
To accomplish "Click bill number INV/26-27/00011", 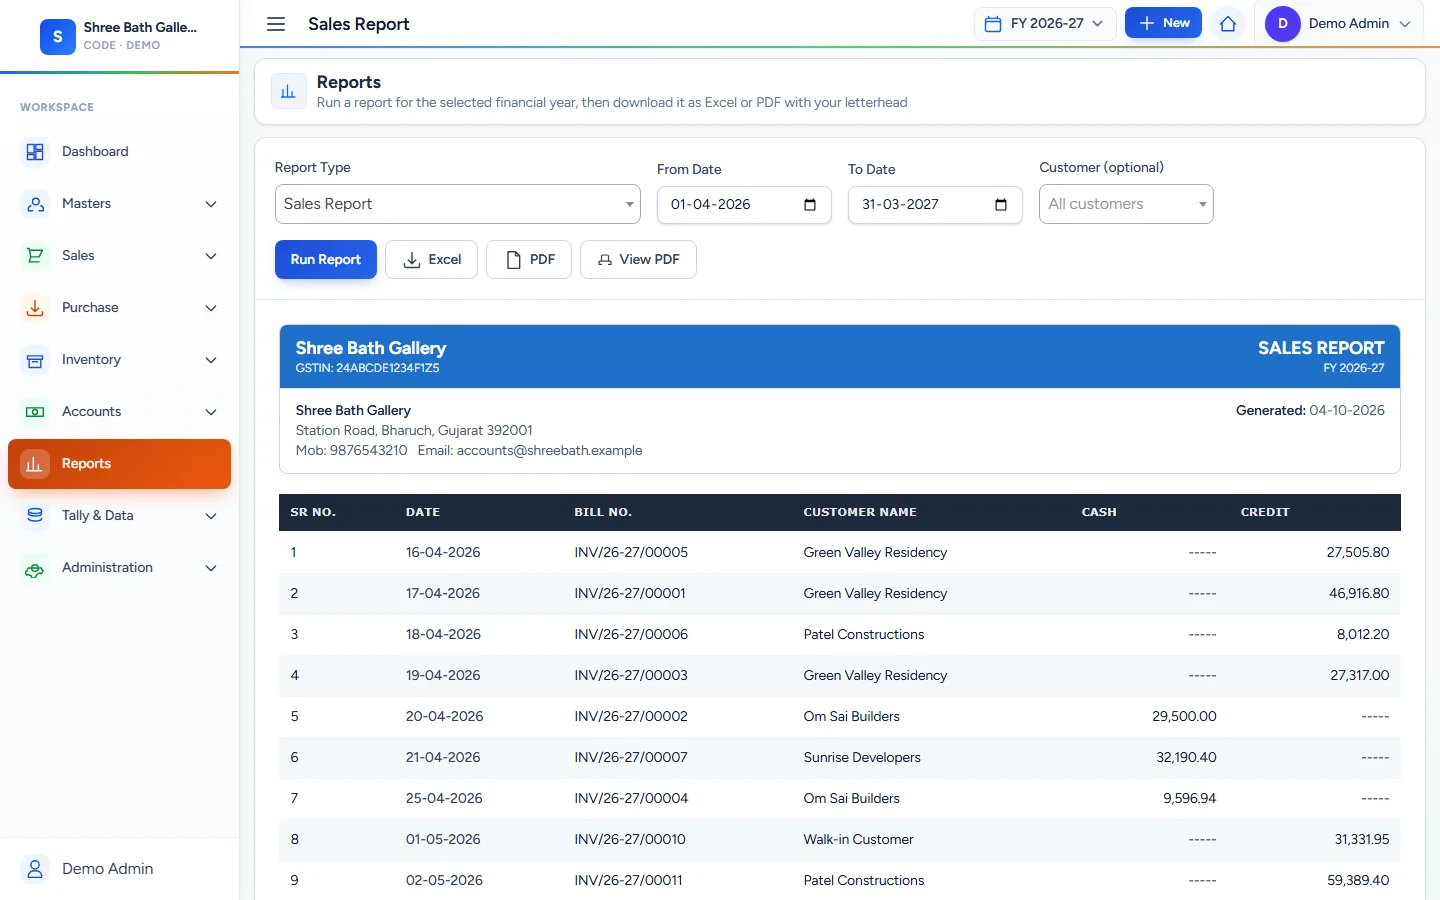I will [x=628, y=881].
